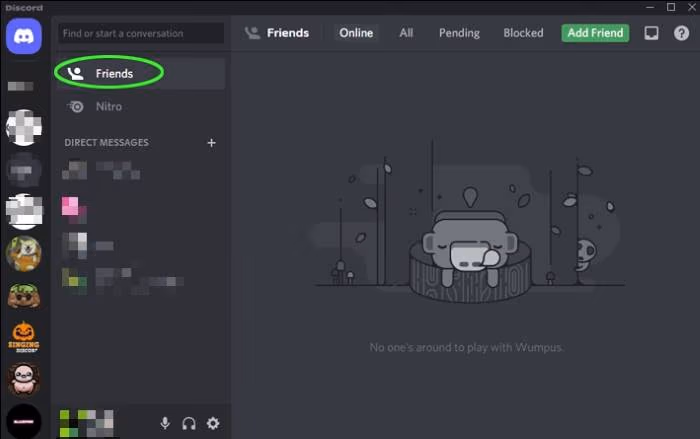700x439 pixels.
Task: Open User Settings gear
Action: click(x=213, y=423)
